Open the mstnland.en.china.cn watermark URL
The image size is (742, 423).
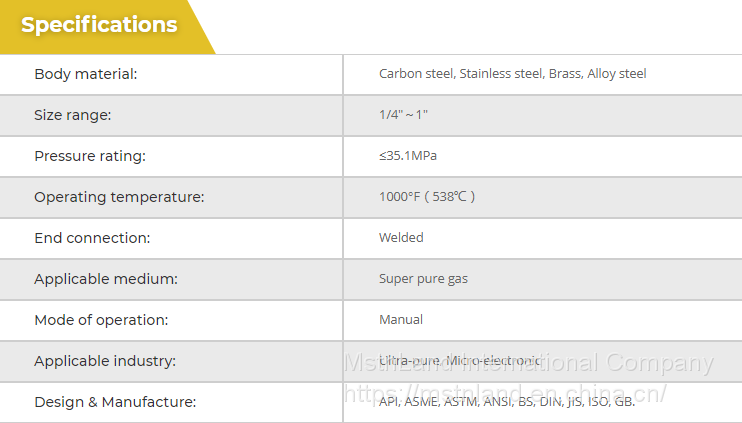[505, 393]
